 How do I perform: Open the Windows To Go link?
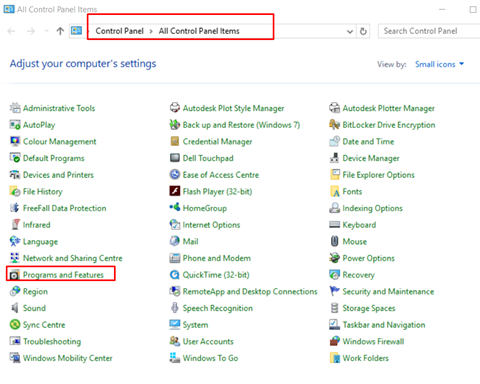210,358
